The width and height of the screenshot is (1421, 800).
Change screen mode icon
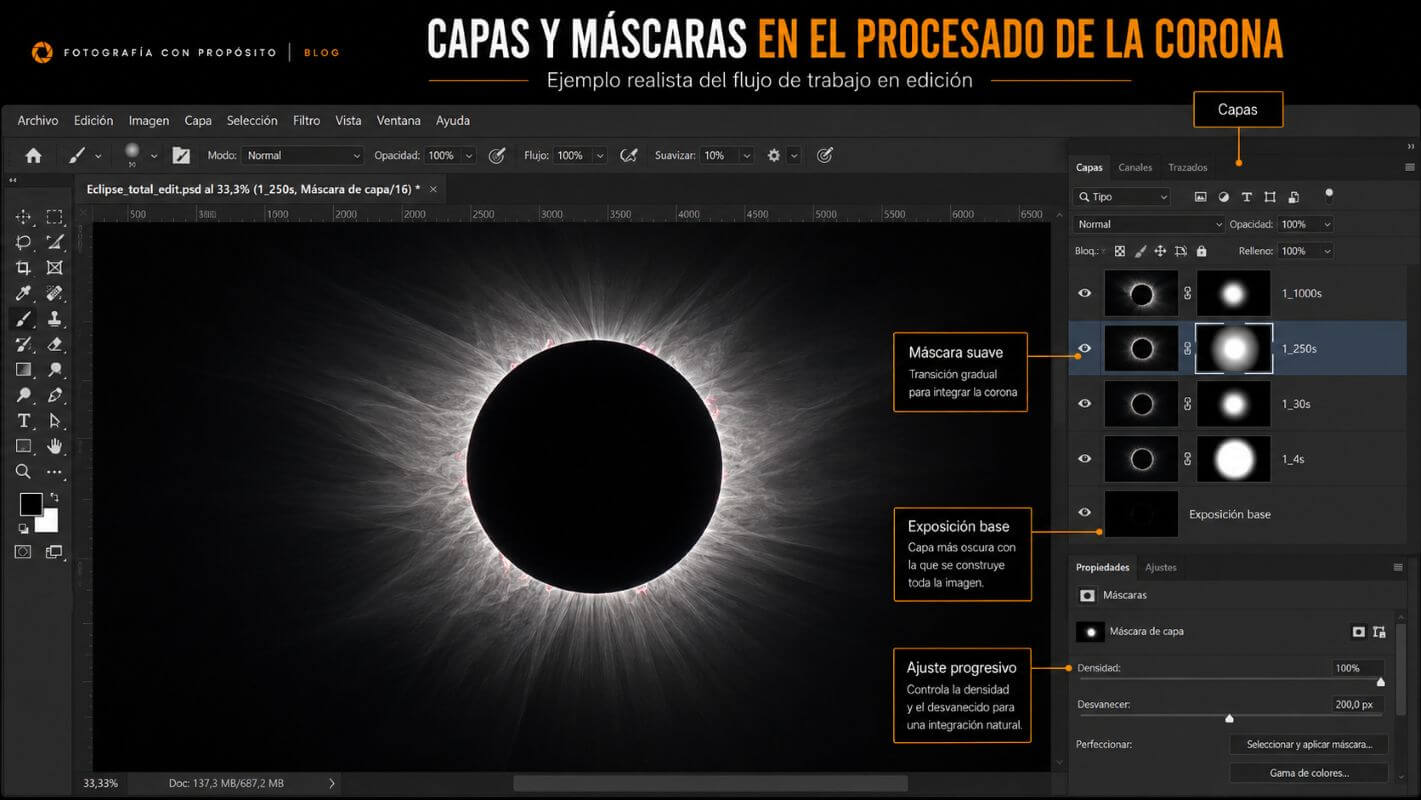[54, 551]
